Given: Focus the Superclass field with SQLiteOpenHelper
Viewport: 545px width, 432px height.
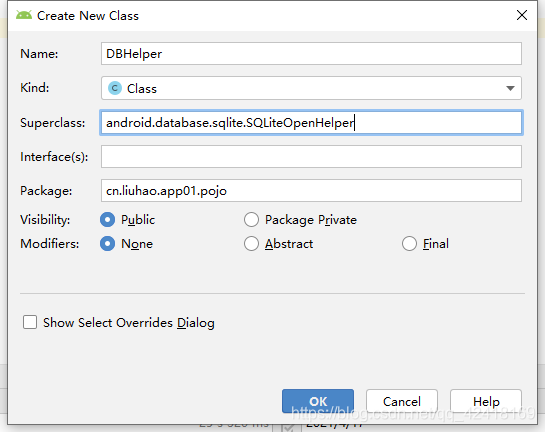Looking at the screenshot, I should click(x=311, y=123).
